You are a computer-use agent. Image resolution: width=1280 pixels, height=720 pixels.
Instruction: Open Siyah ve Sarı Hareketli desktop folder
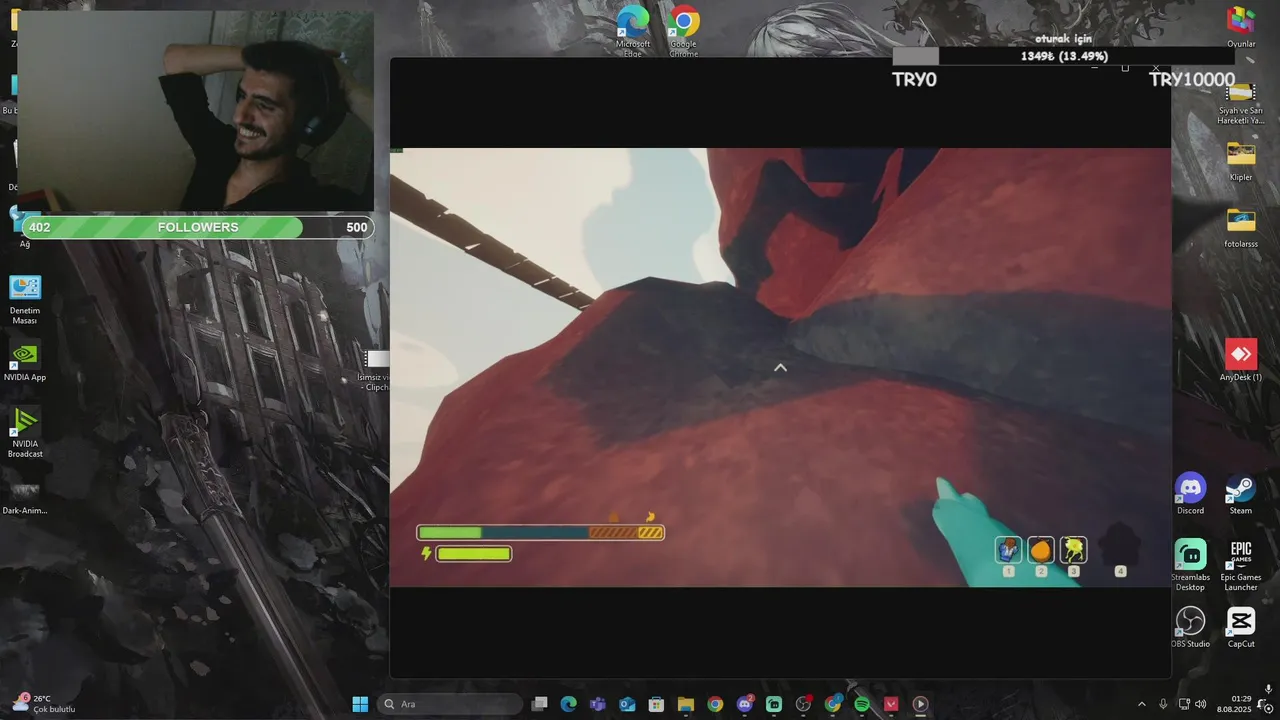coord(1241,102)
